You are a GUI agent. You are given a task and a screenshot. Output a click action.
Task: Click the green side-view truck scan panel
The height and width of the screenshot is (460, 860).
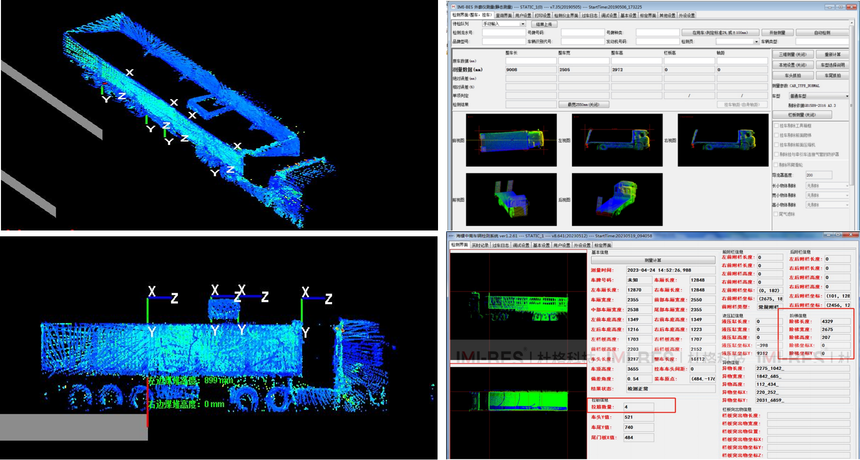(x=518, y=308)
